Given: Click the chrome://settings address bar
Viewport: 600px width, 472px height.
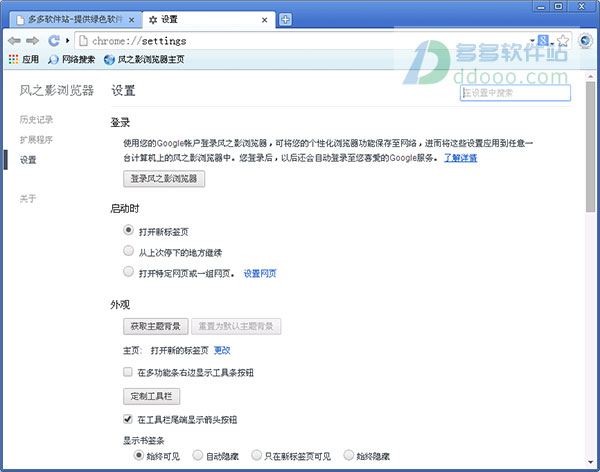Looking at the screenshot, I should click(302, 41).
